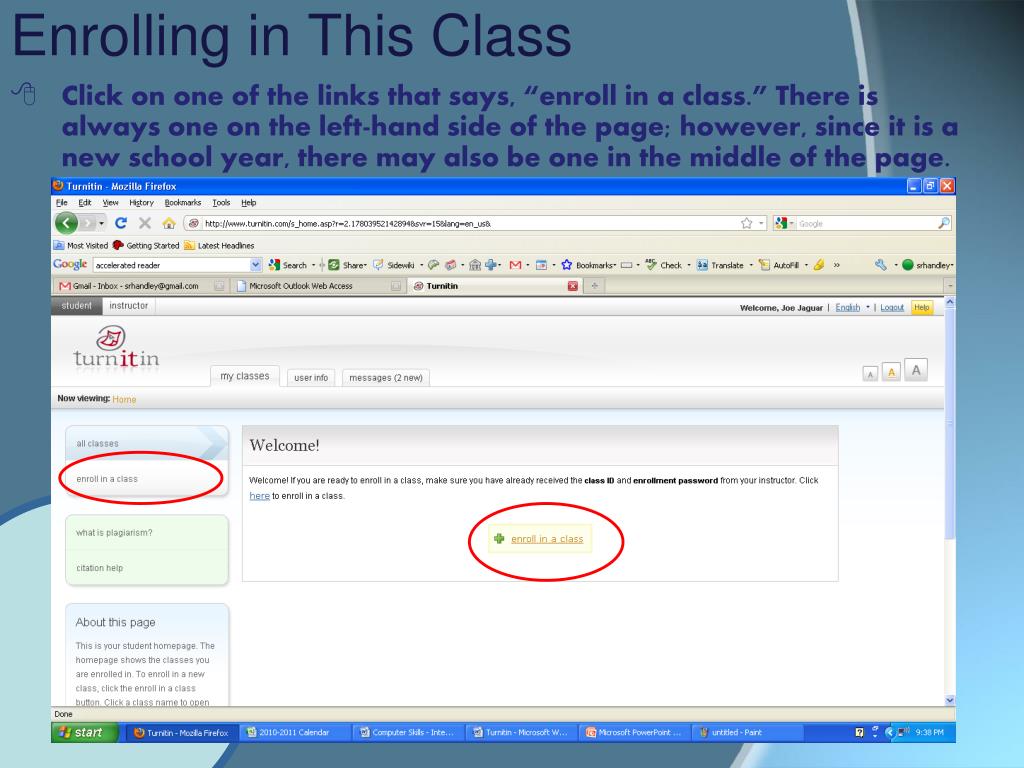The width and height of the screenshot is (1024, 768).
Task: Click the Google Toolbar Search button
Action: click(288, 265)
